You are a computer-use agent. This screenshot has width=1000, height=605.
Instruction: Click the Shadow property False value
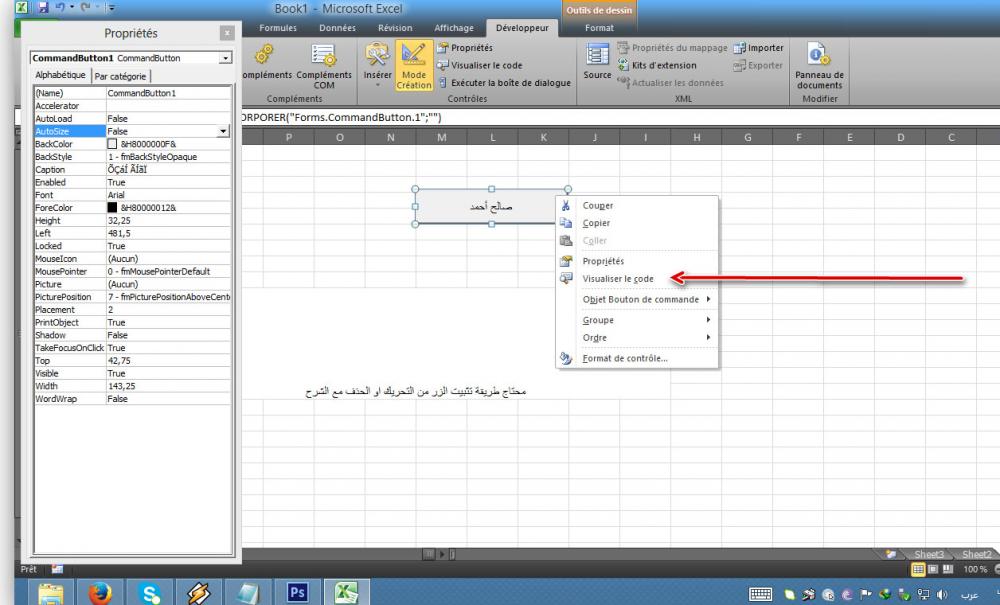(x=168, y=335)
